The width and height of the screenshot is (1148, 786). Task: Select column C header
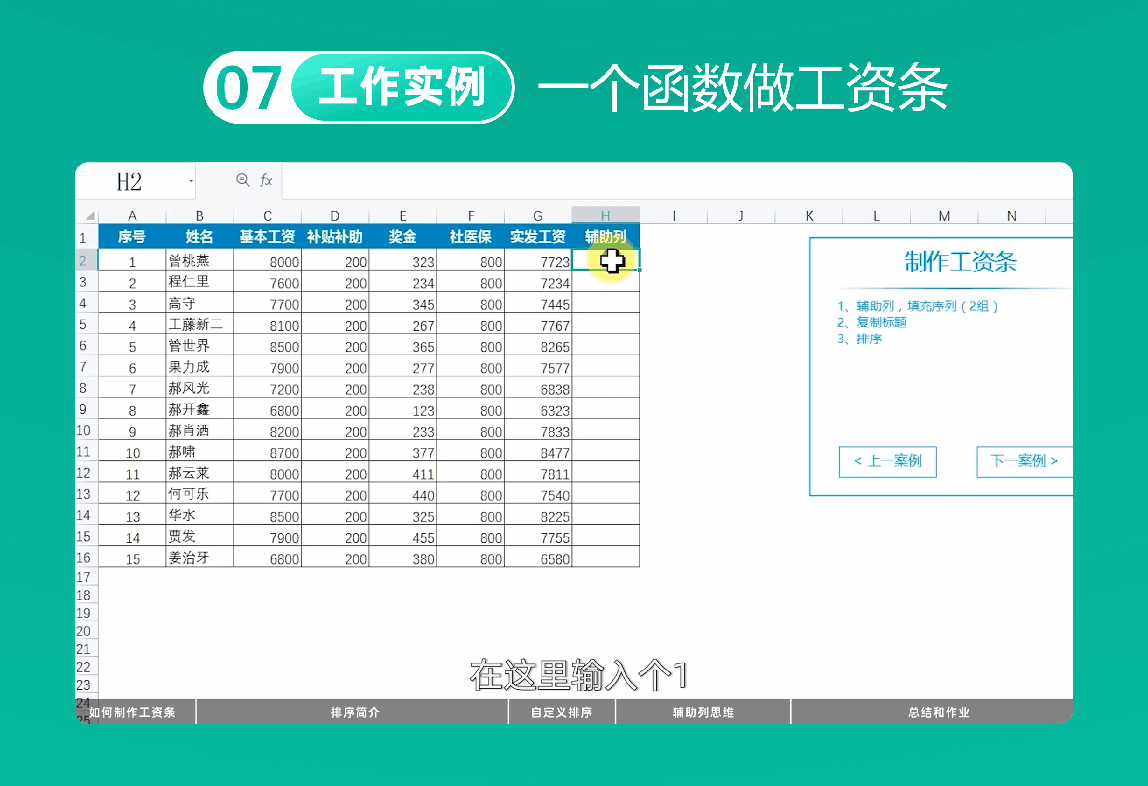coord(267,216)
